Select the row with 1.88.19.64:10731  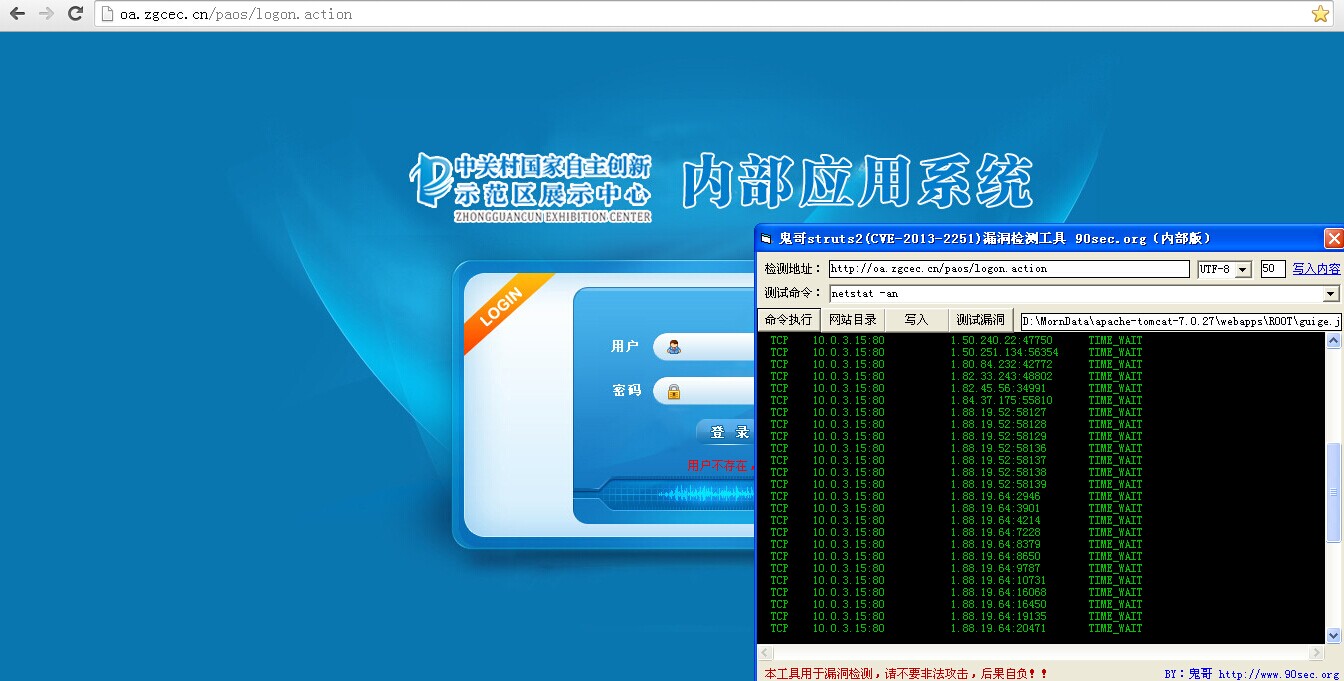[956, 580]
